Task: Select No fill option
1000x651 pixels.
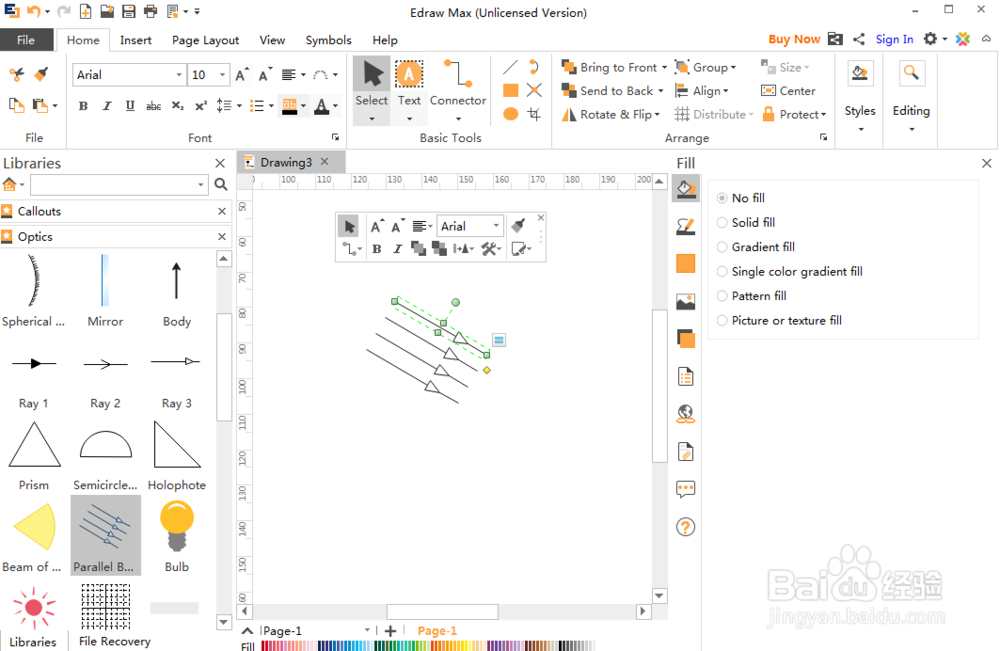Action: 741,198
